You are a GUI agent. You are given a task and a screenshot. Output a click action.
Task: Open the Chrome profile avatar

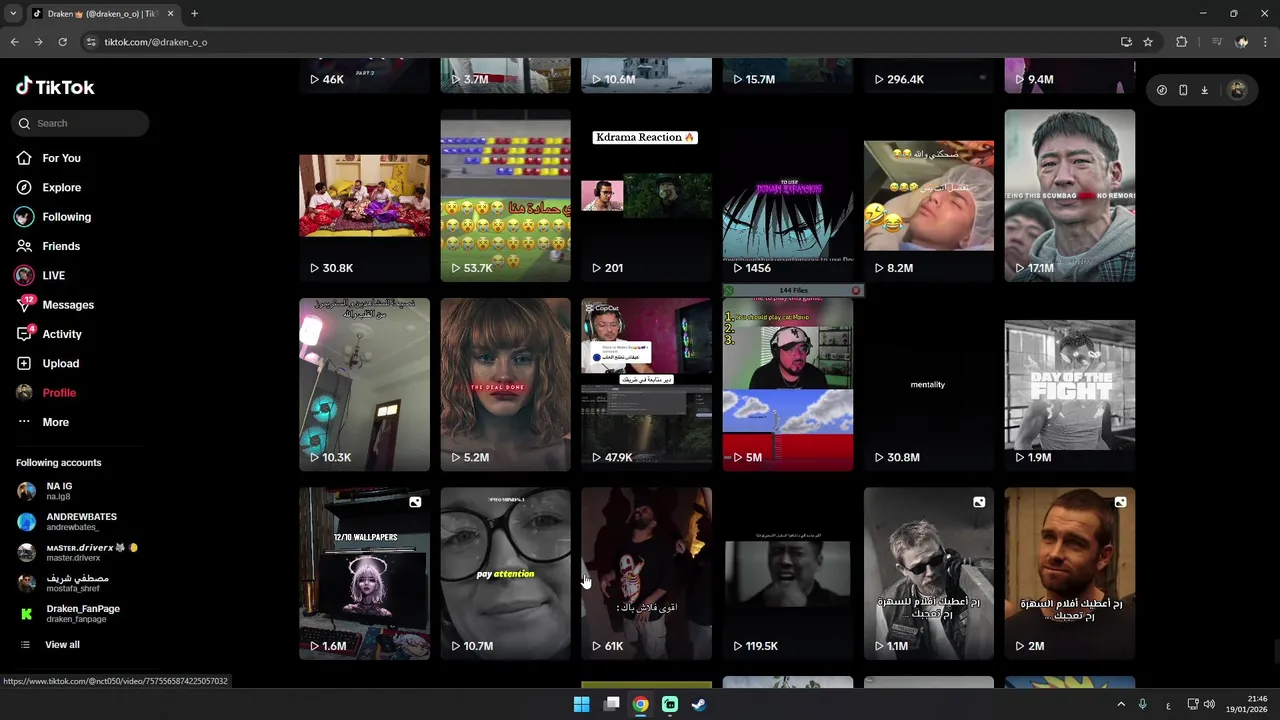pyautogui.click(x=1242, y=42)
